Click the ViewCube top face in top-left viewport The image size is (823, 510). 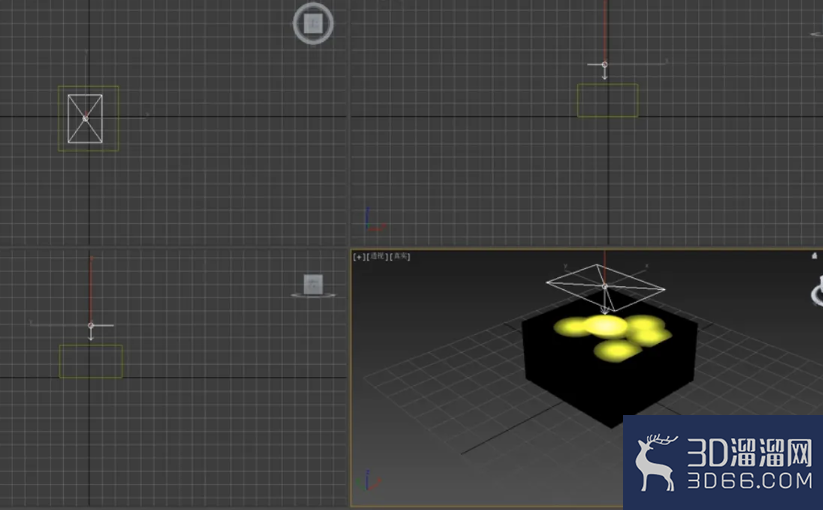pyautogui.click(x=313, y=24)
